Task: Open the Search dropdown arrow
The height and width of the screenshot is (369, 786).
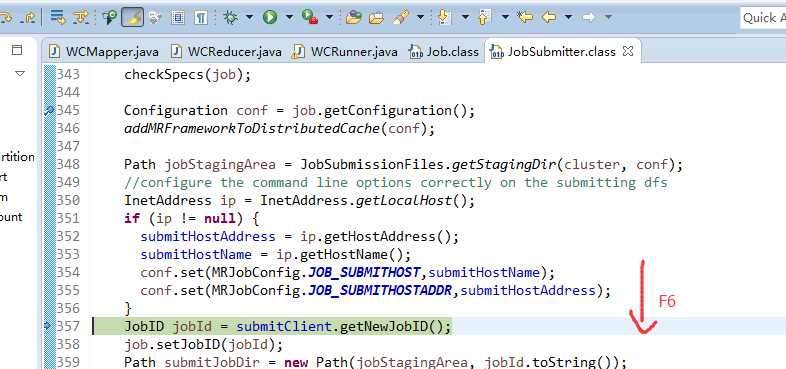Action: [x=420, y=18]
